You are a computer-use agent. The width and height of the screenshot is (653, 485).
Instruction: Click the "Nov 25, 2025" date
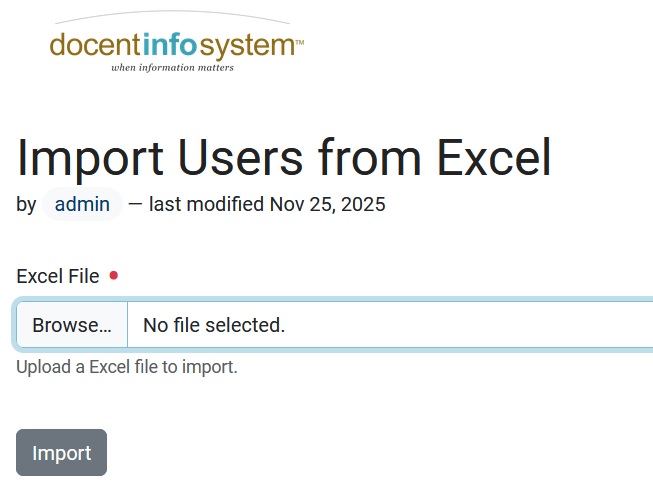327,204
